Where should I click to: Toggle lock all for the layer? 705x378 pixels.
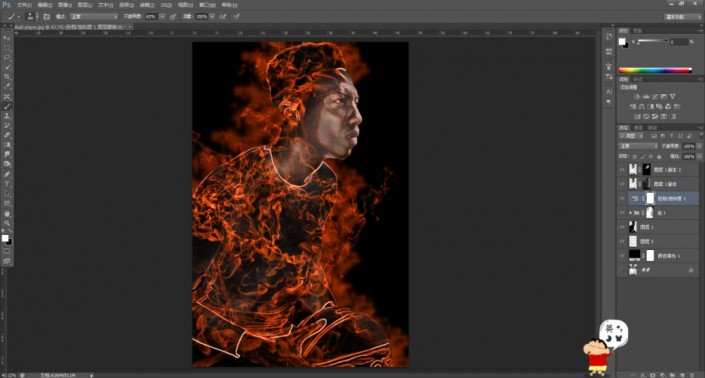659,156
